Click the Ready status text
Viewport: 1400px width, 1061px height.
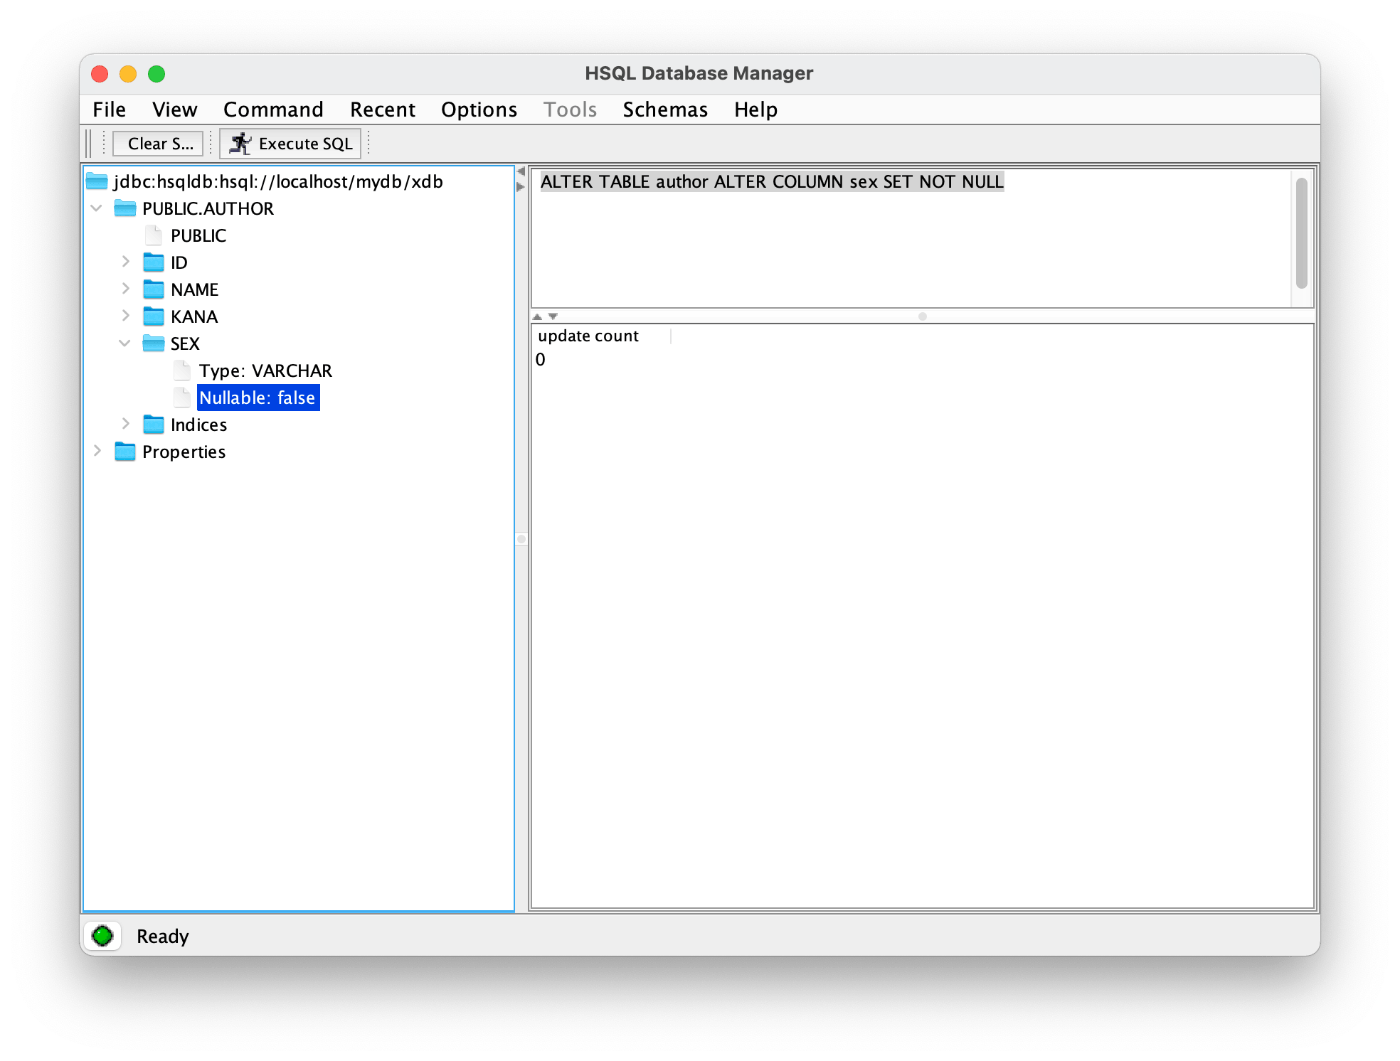click(x=162, y=936)
